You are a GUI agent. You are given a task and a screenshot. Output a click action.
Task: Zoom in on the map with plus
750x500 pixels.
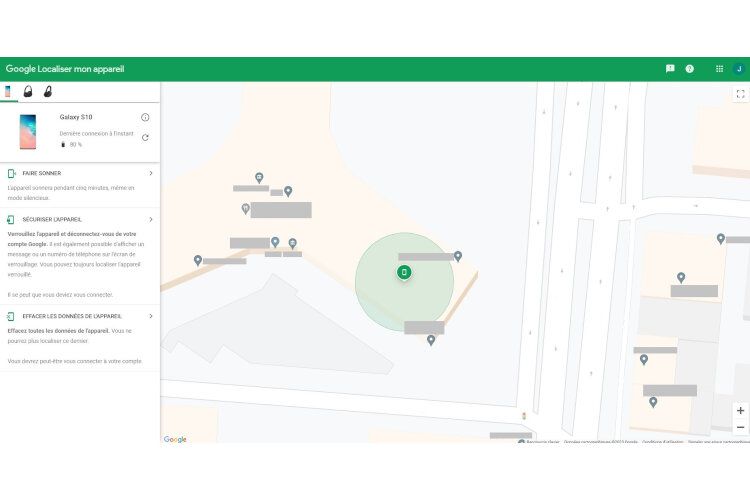click(740, 411)
